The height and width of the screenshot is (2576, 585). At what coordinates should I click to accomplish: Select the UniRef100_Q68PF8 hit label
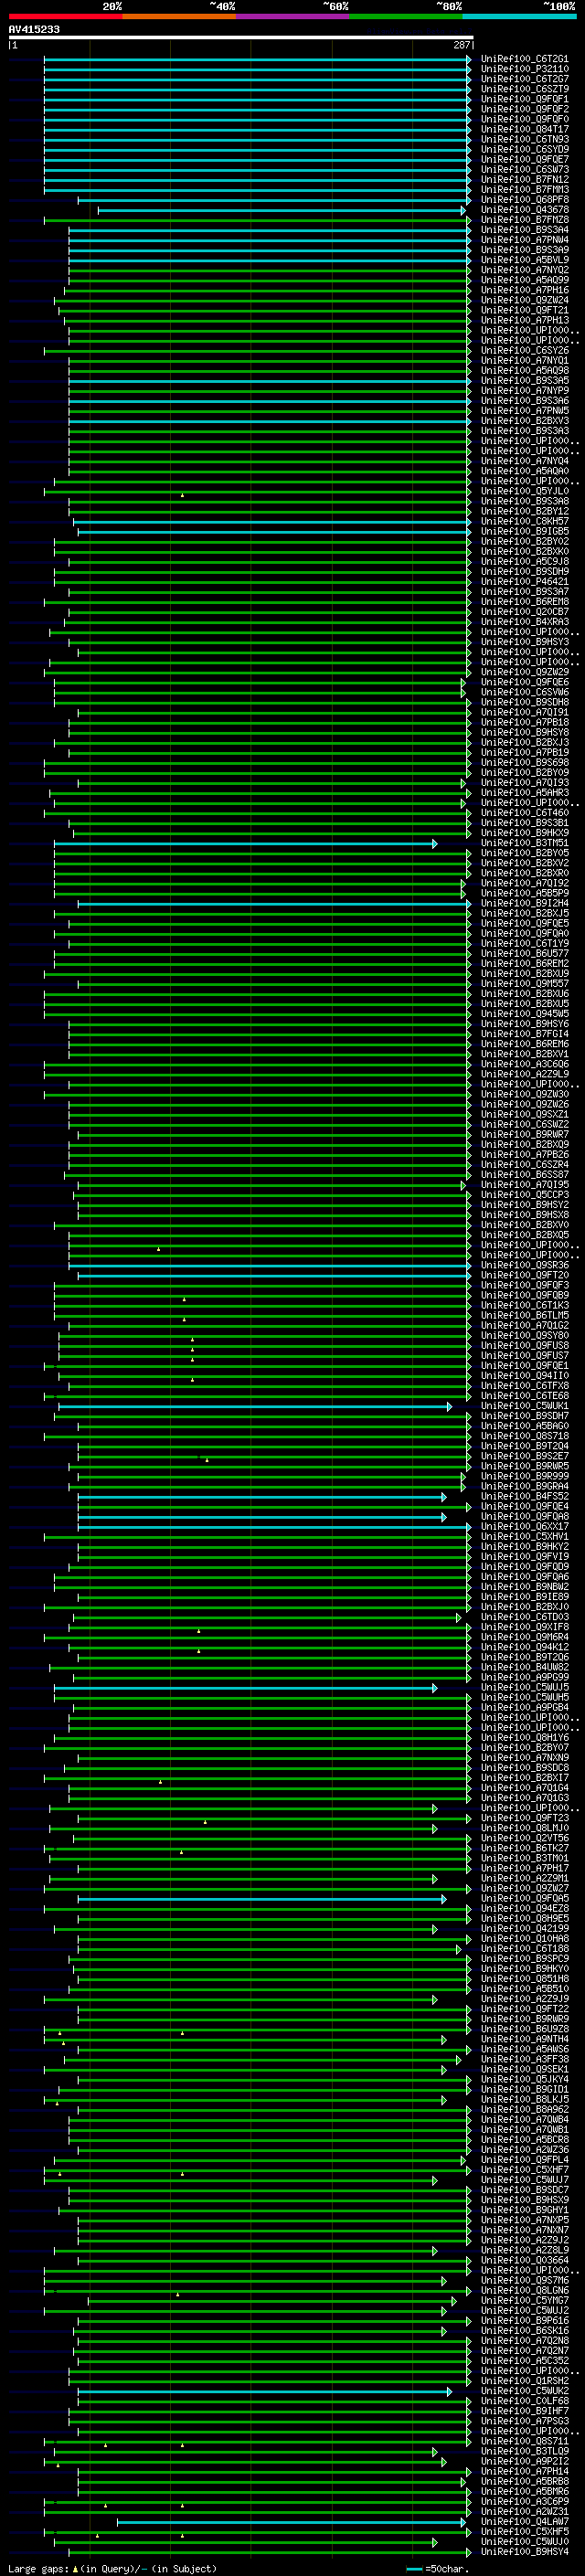tap(525, 200)
